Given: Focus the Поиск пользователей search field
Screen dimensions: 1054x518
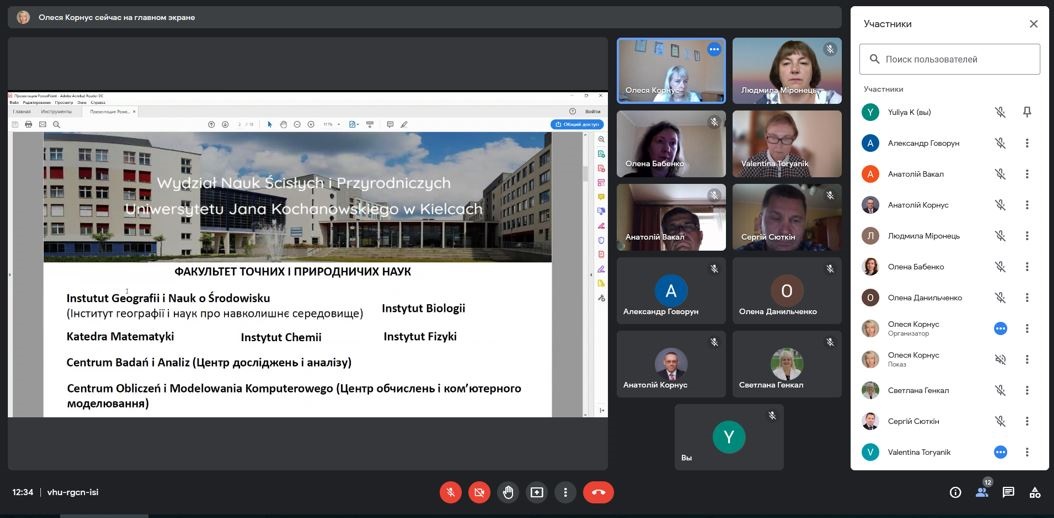Looking at the screenshot, I should click(949, 59).
